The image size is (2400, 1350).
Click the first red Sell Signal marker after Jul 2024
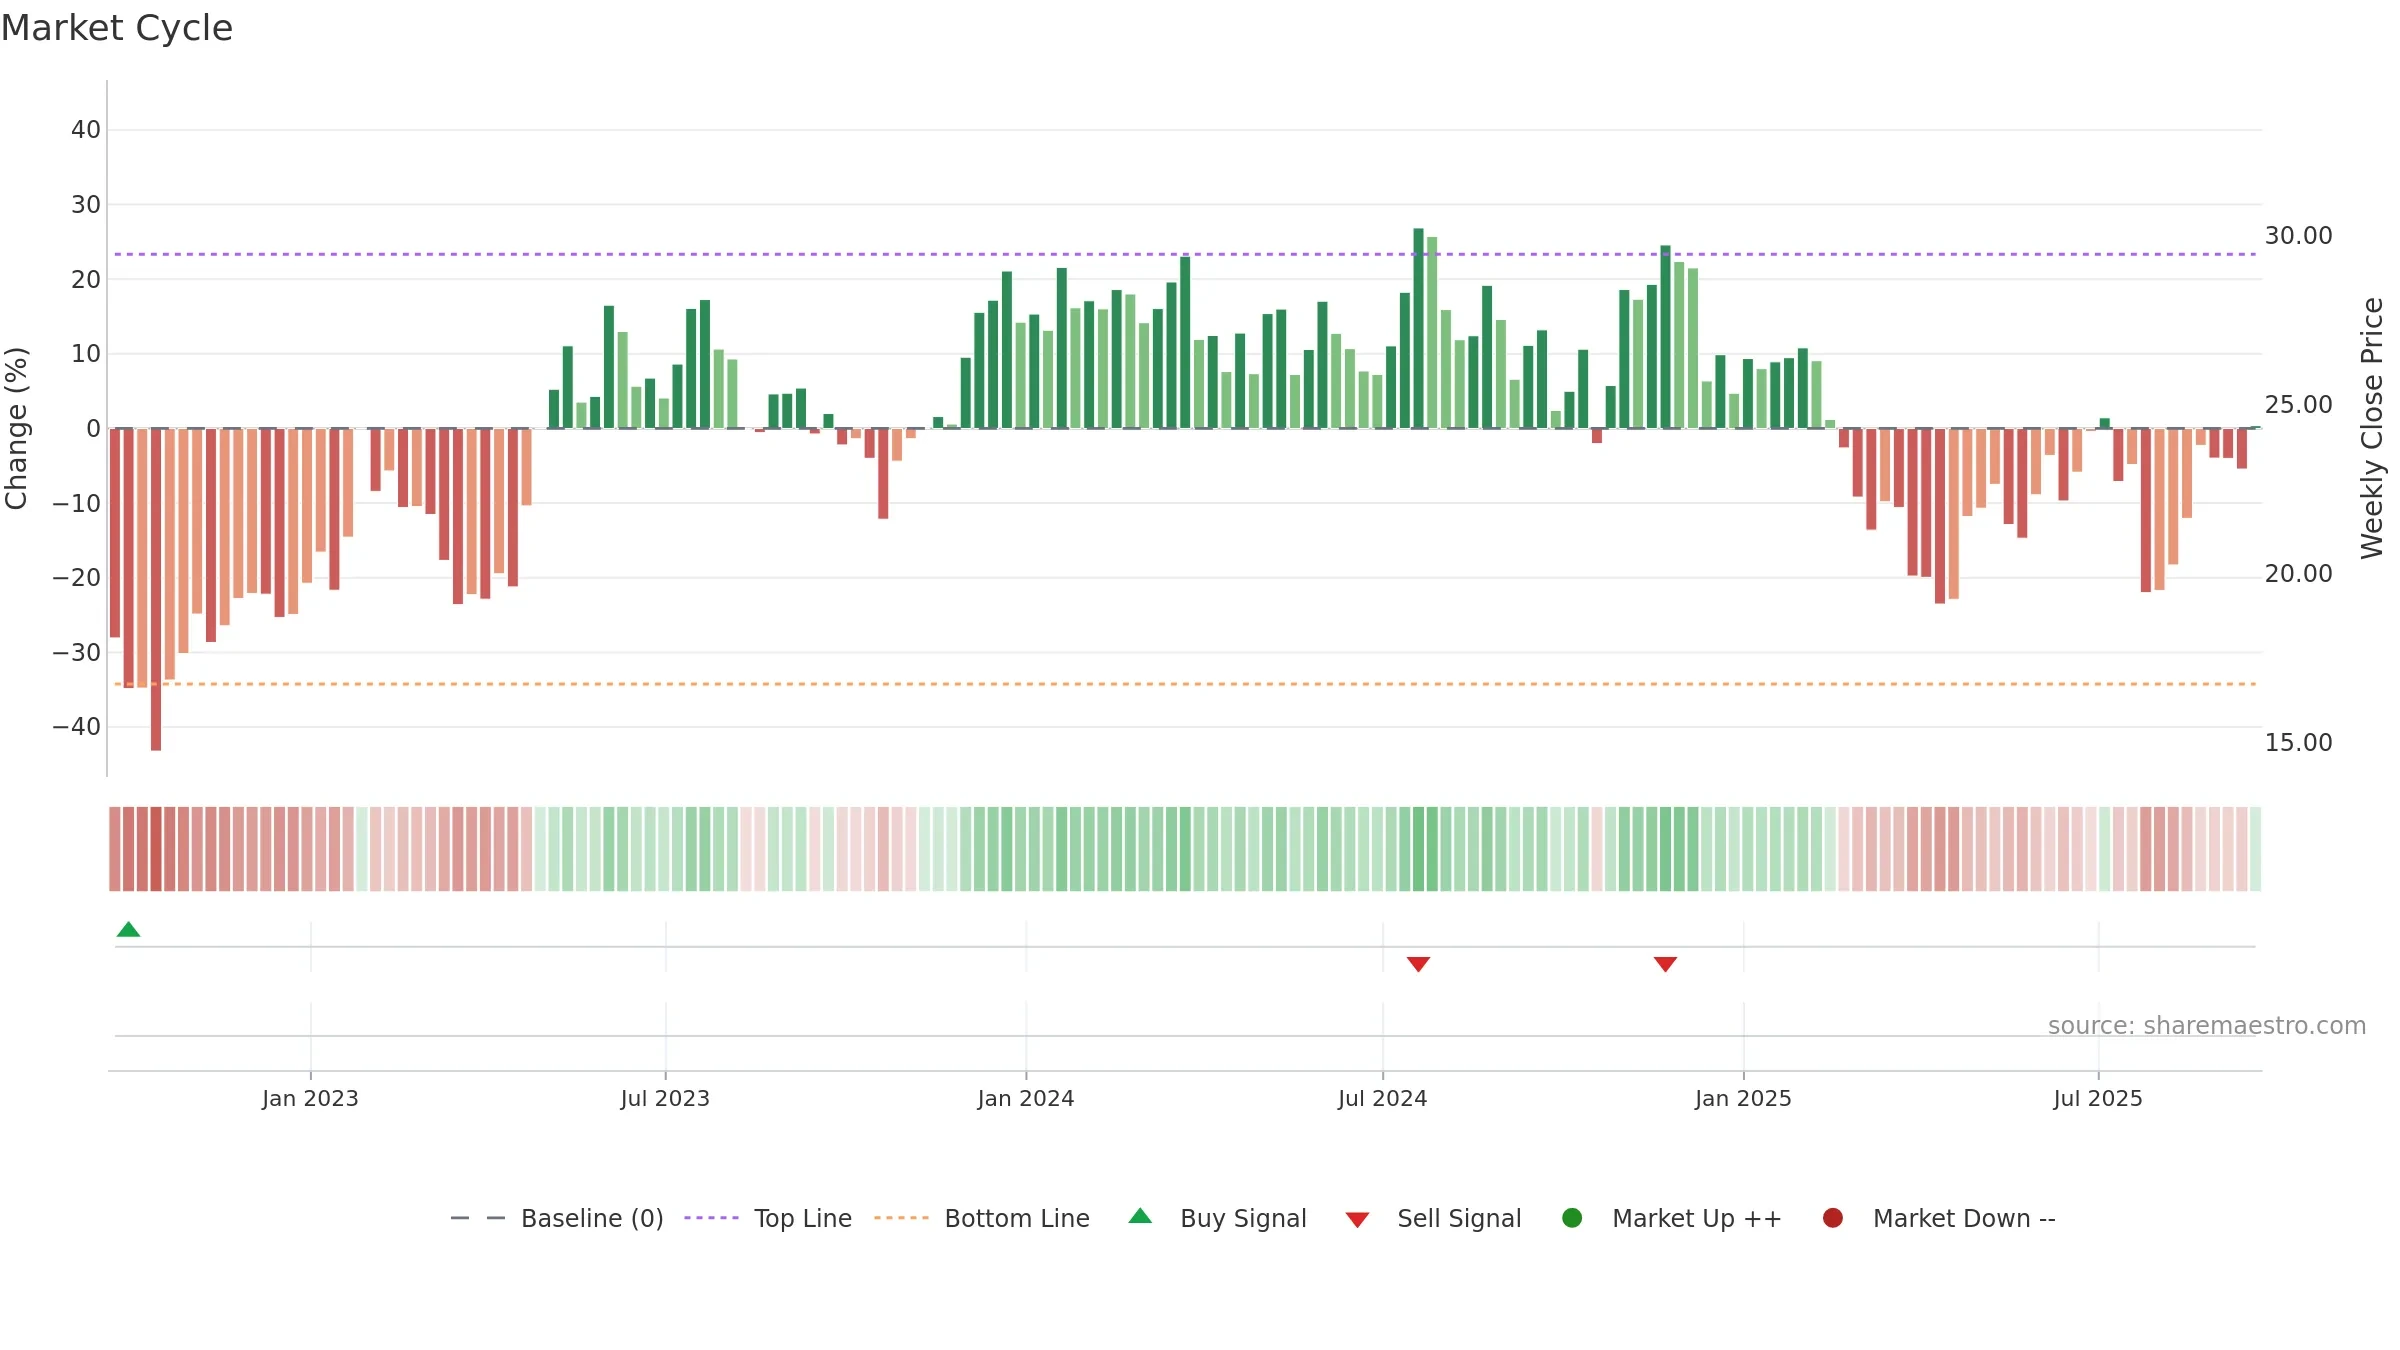tap(1418, 964)
